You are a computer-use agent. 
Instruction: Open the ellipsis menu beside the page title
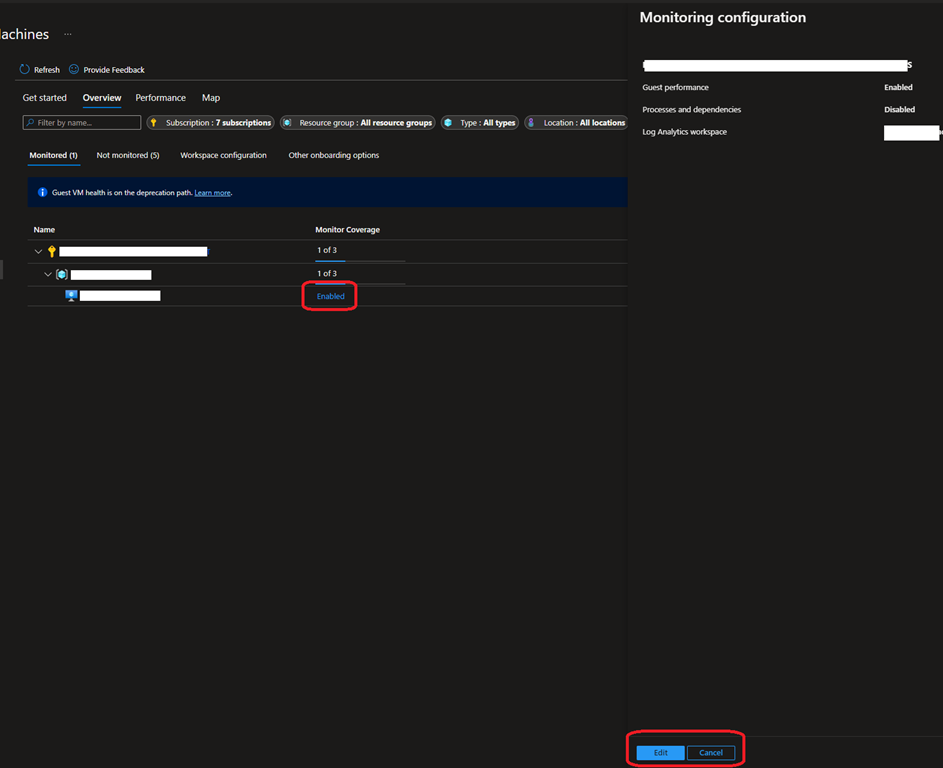[x=69, y=35]
